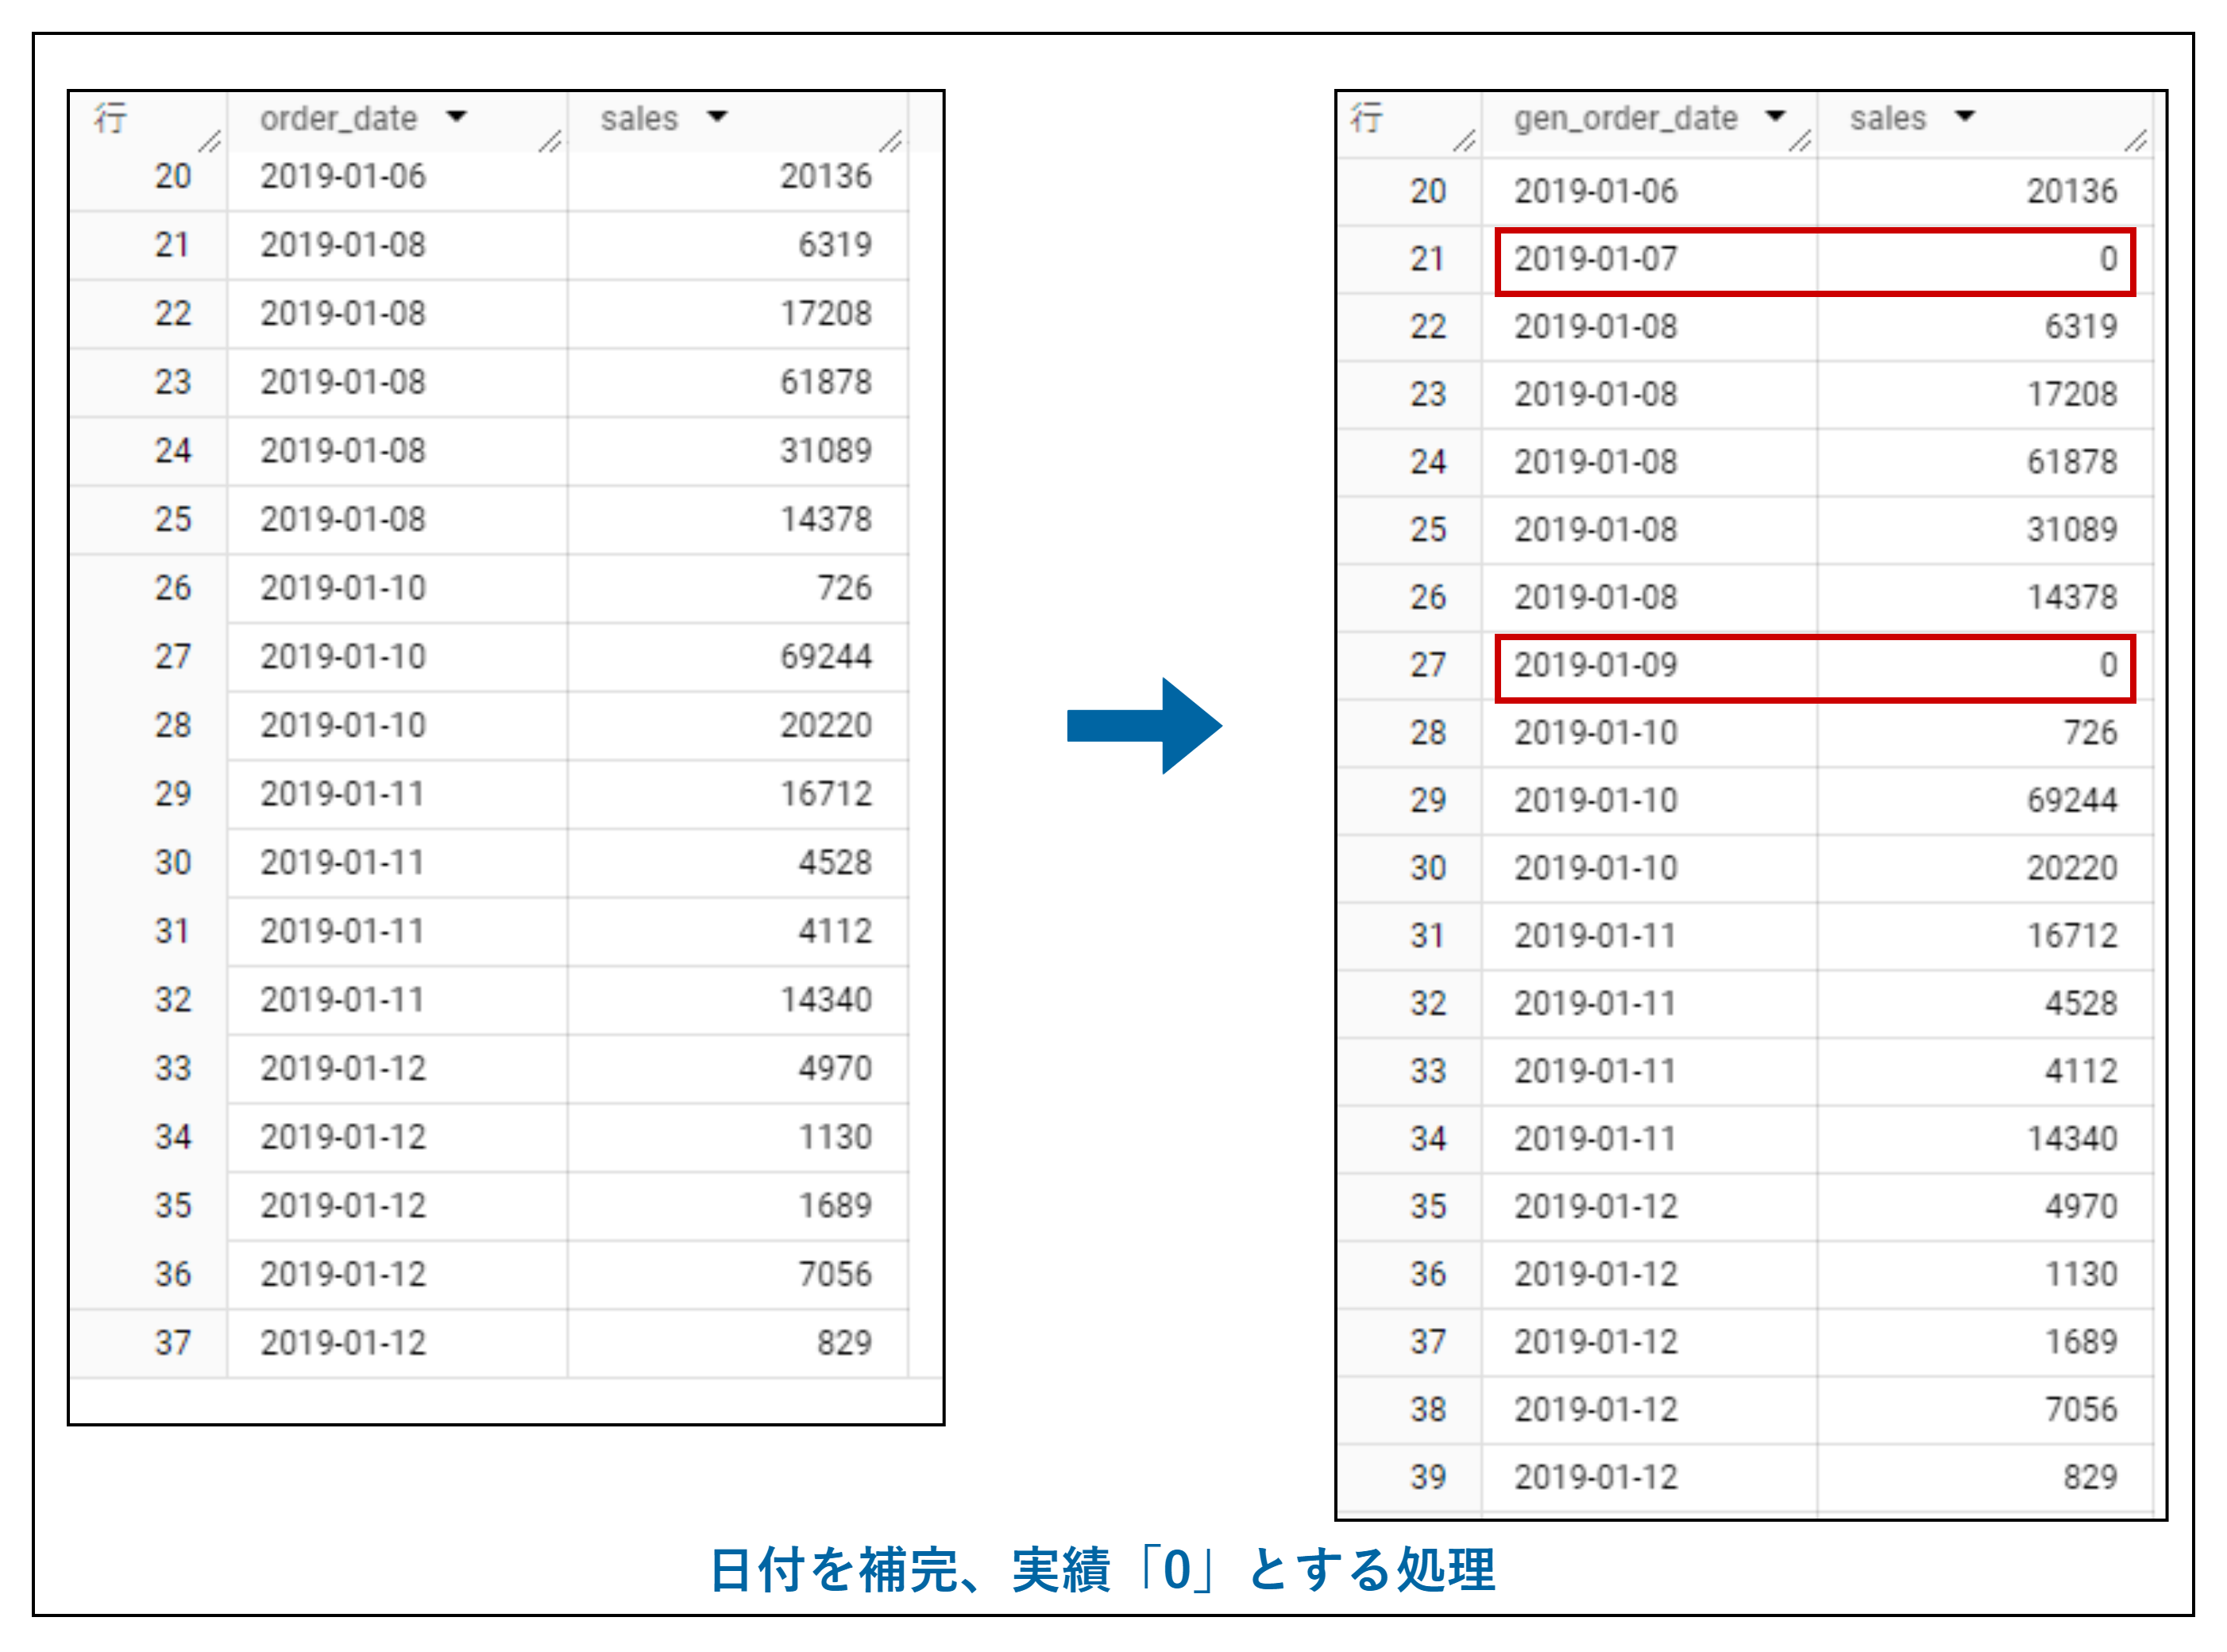Select sales 0 in right row 27
This screenshot has height=1652, width=2227.
(x=2108, y=665)
